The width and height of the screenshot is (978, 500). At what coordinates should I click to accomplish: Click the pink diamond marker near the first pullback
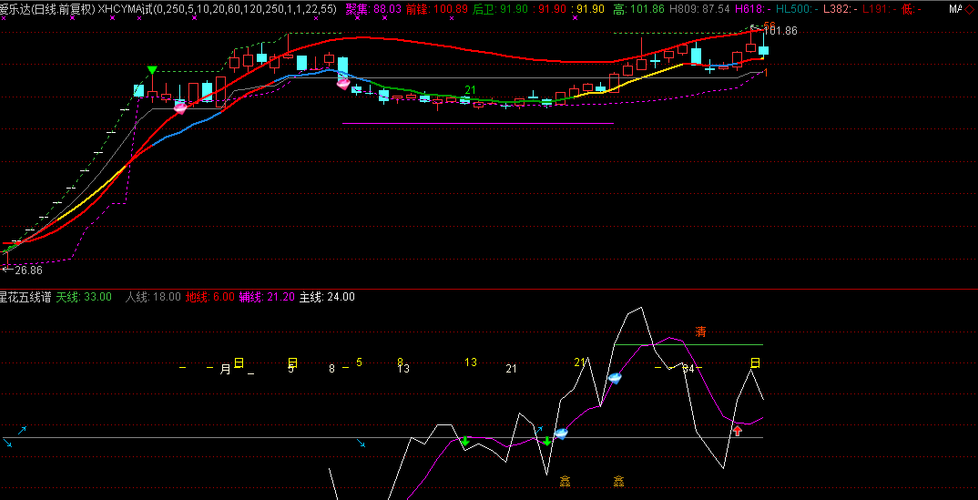click(180, 108)
